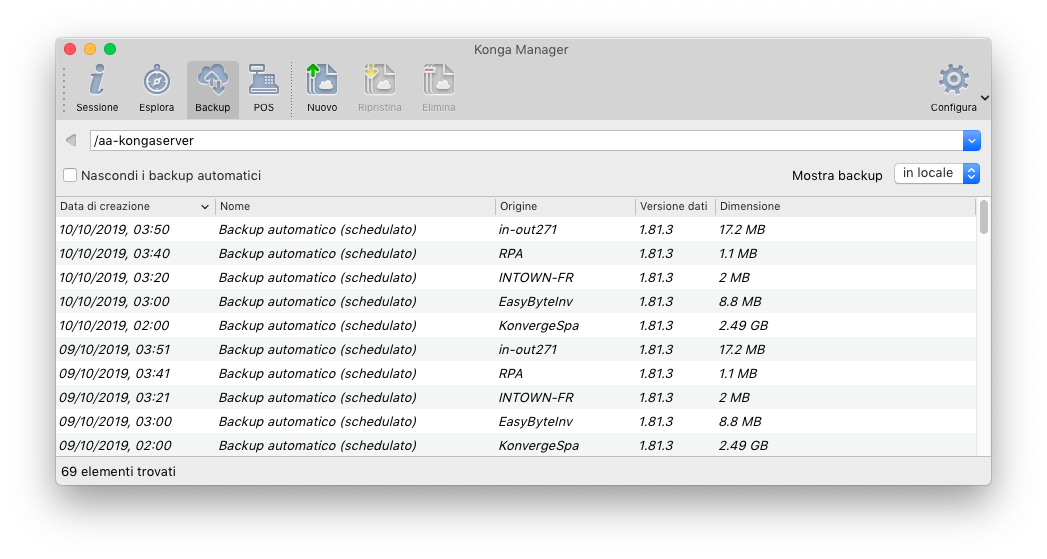The height and width of the screenshot is (559, 1047).
Task: Click INTOWN-FR in the 10/10/2019 03:20 row
Action: click(536, 277)
